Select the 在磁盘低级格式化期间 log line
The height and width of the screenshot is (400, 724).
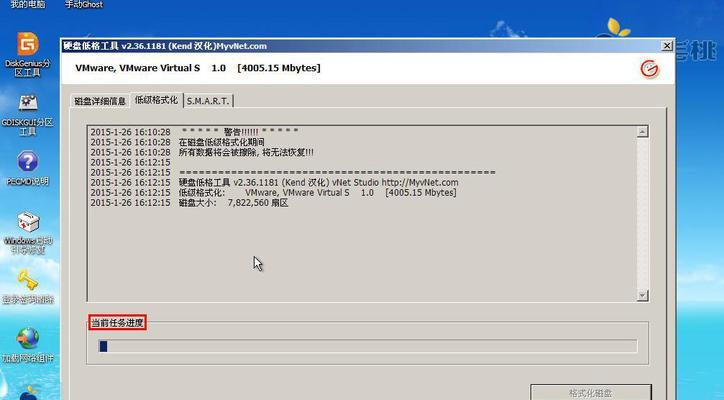pos(177,142)
